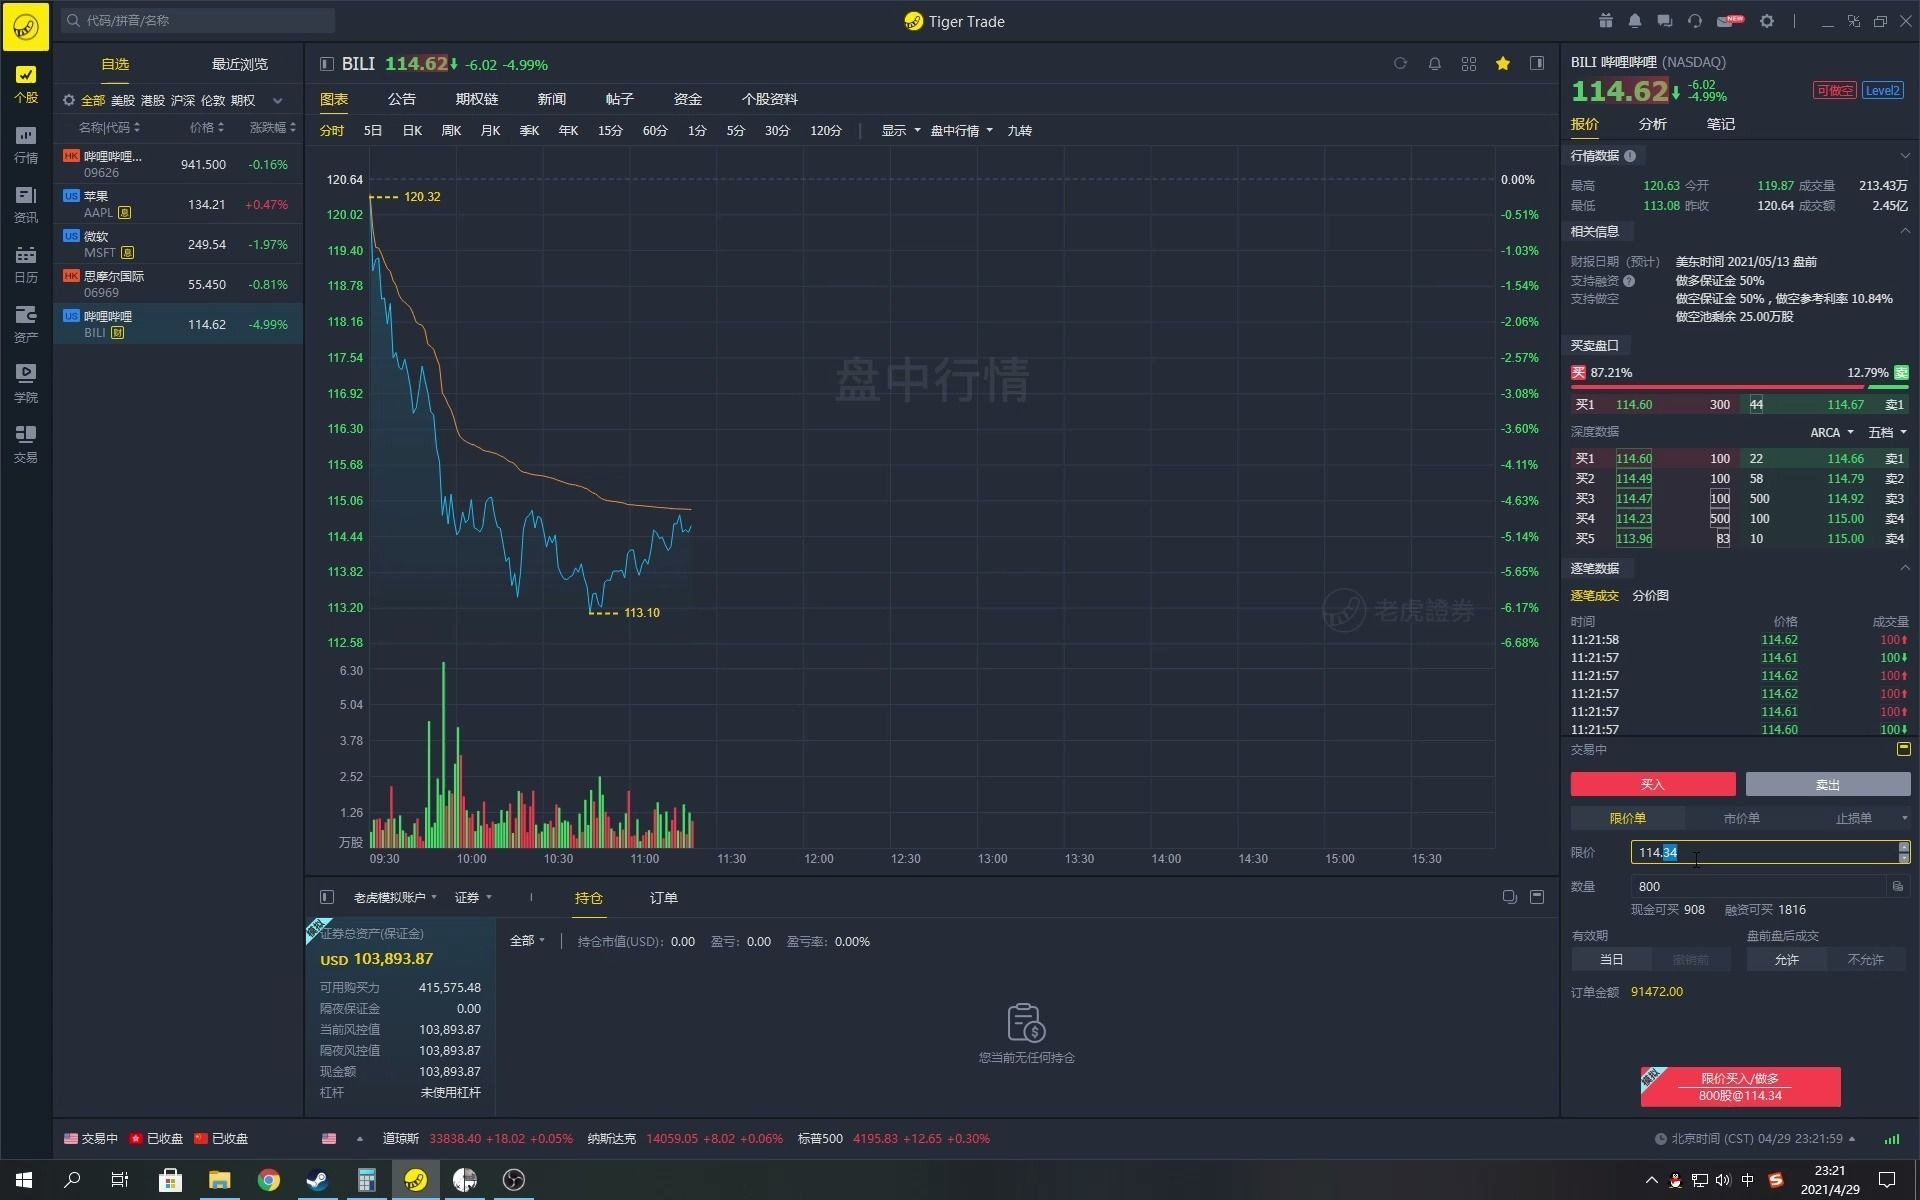Increase limit price with up stepper
Screen dimensions: 1920x1200
(1904, 847)
